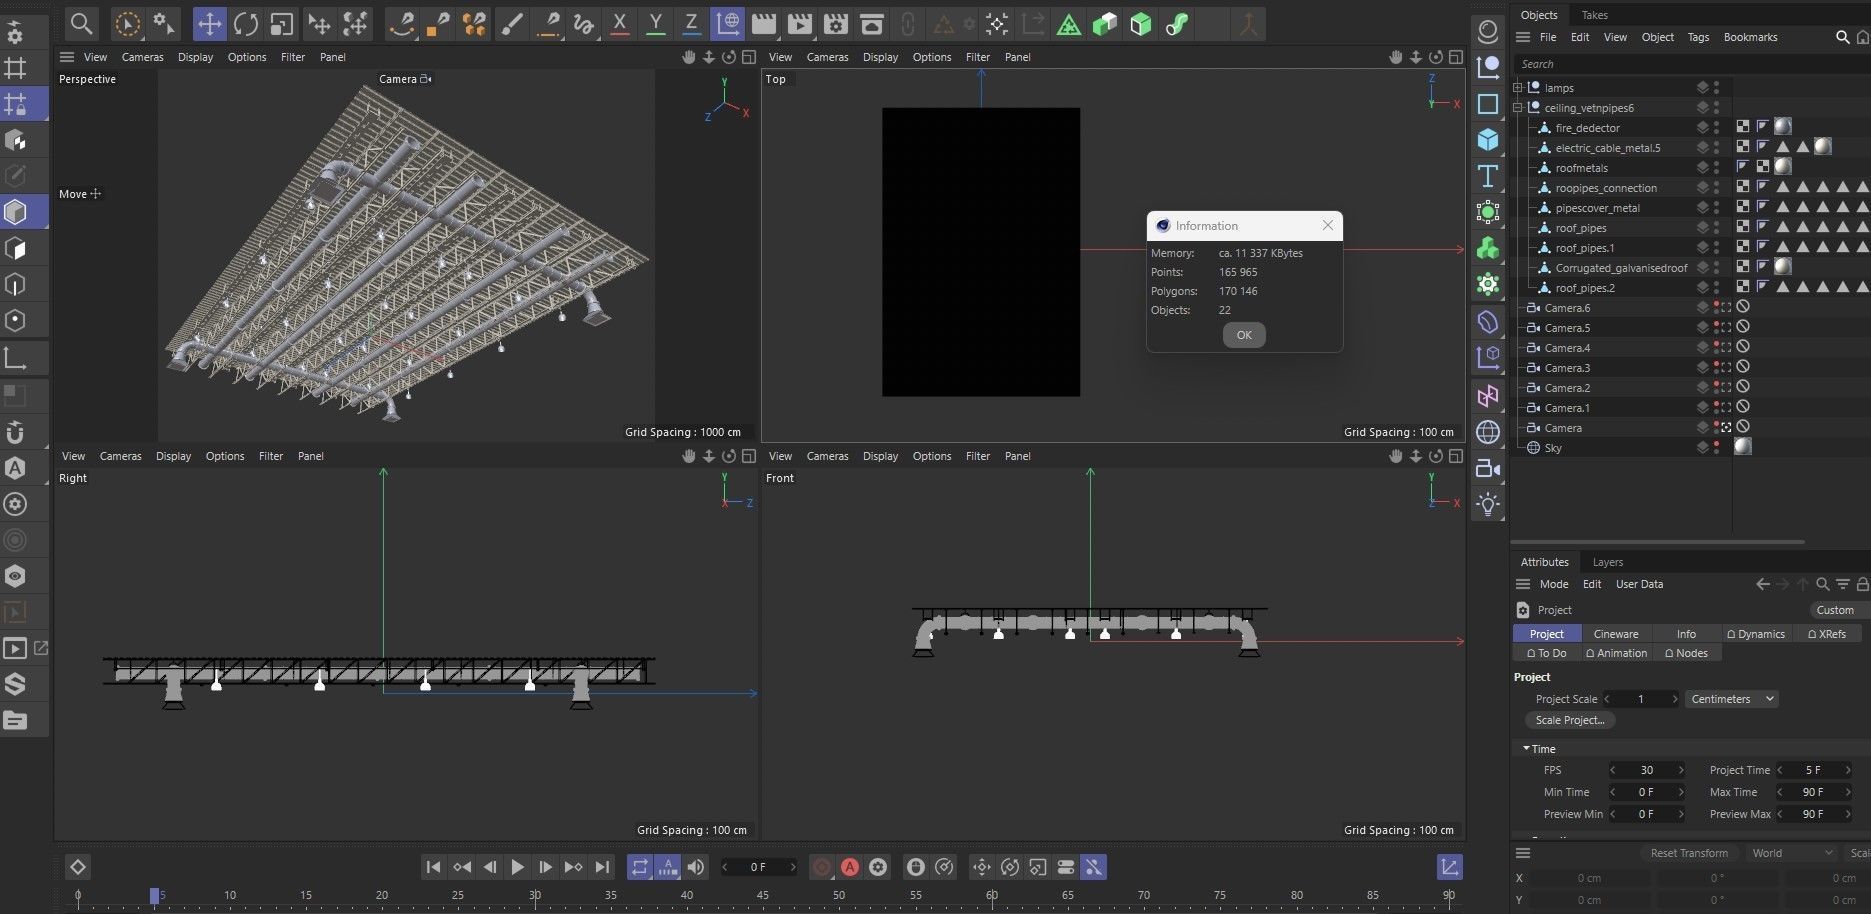Open Cameras menu of the Perspective viewport
Viewport: 1871px width, 914px height.
(x=142, y=57)
